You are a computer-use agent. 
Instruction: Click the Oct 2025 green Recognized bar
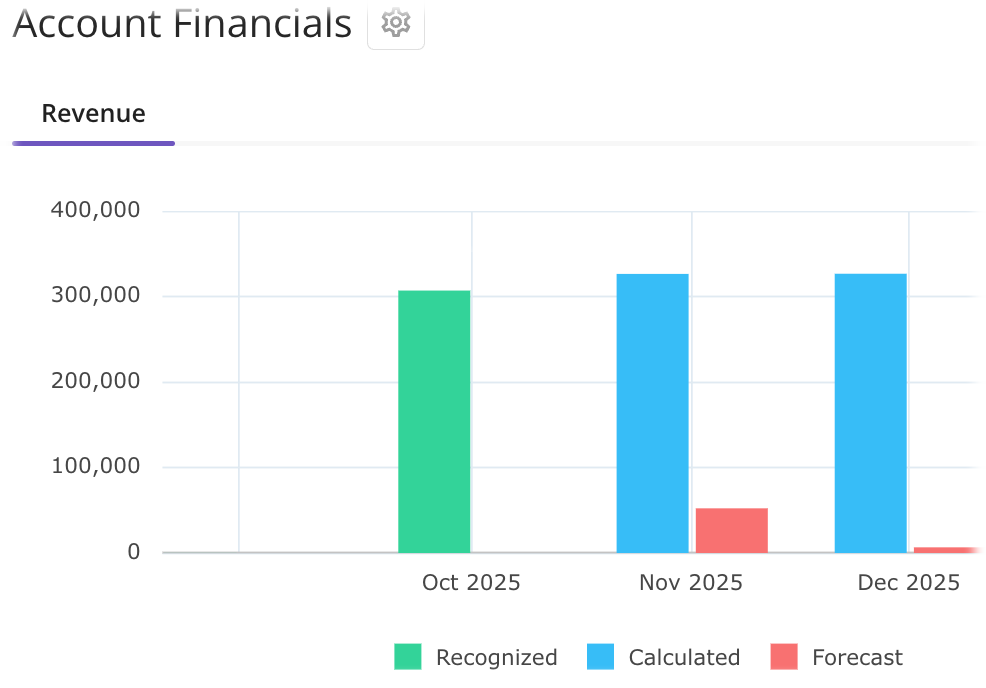point(435,420)
